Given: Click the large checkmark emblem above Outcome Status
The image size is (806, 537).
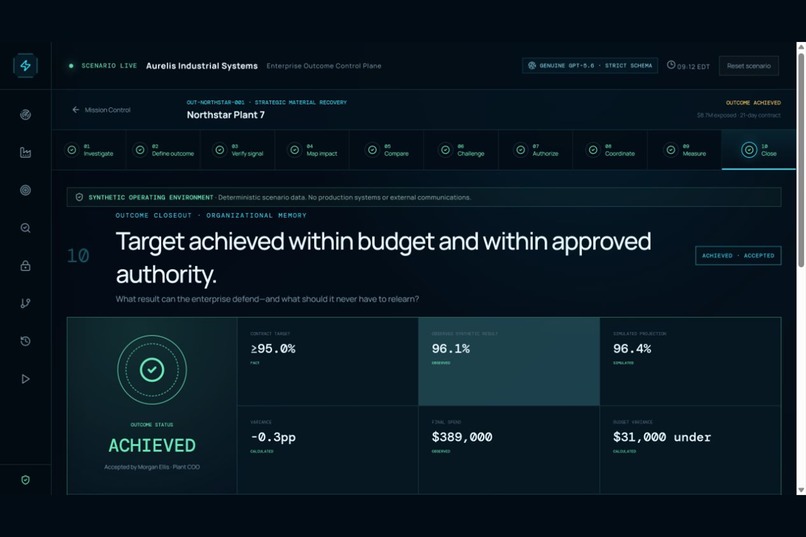Looking at the screenshot, I should [152, 370].
